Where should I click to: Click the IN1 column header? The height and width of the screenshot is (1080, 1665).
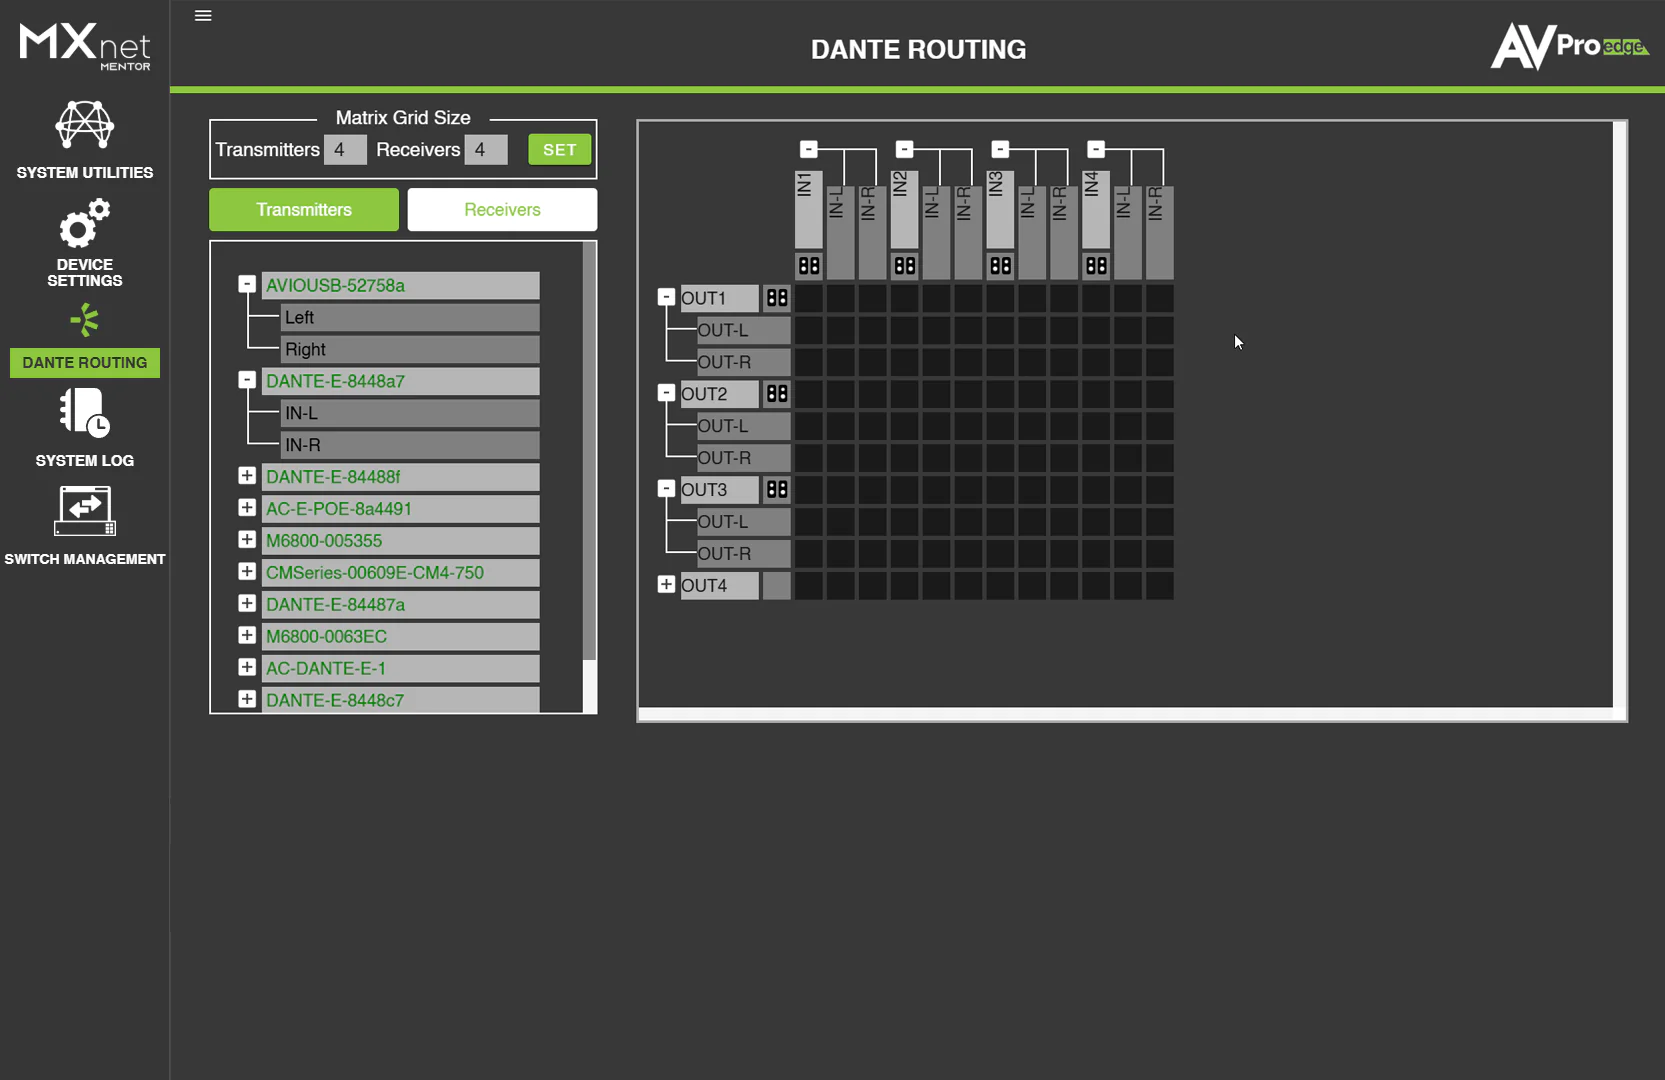tap(809, 209)
